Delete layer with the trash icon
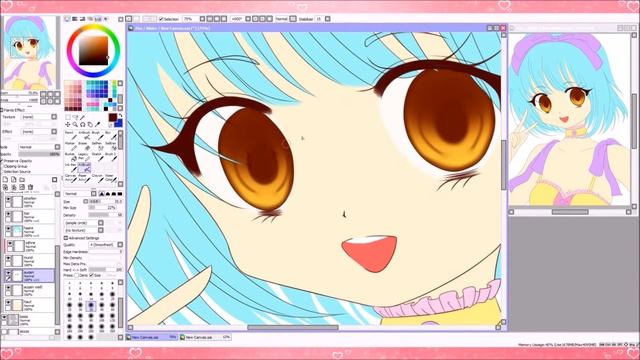 (30, 187)
